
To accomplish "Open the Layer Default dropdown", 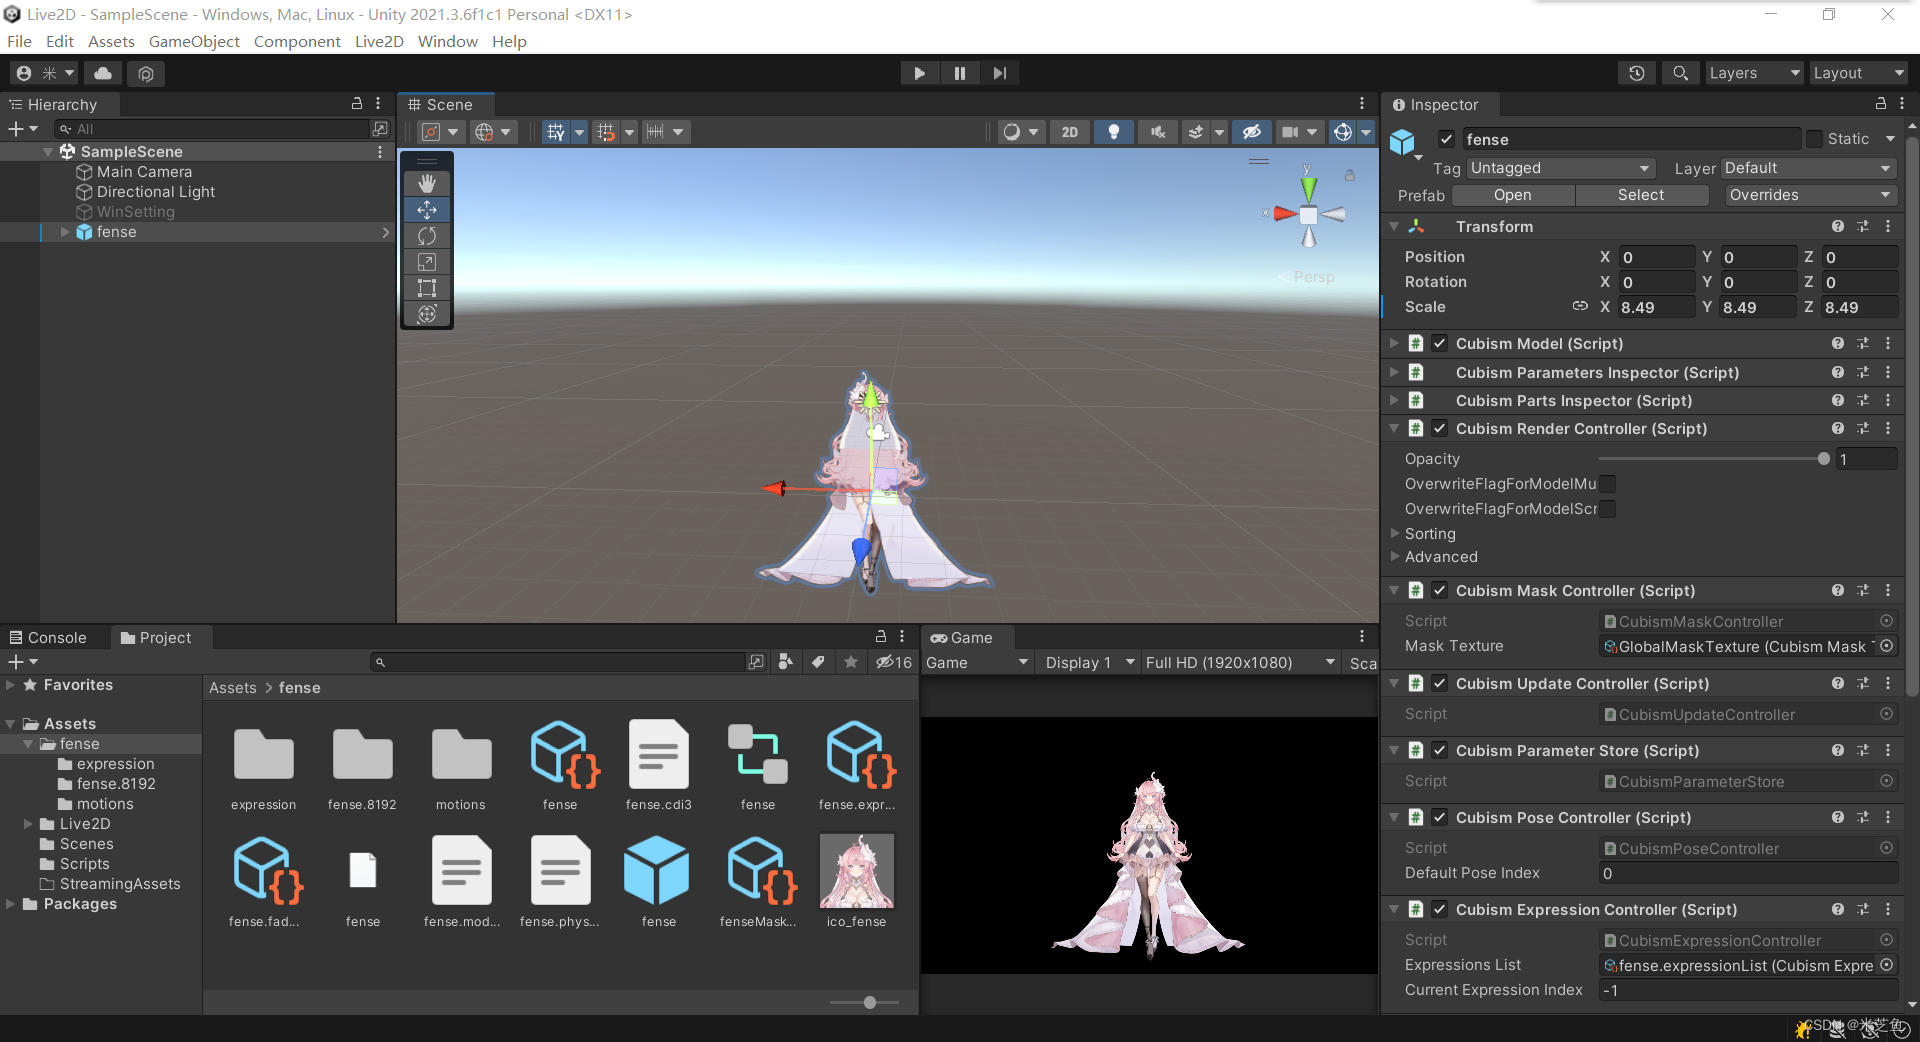I will (x=1809, y=168).
